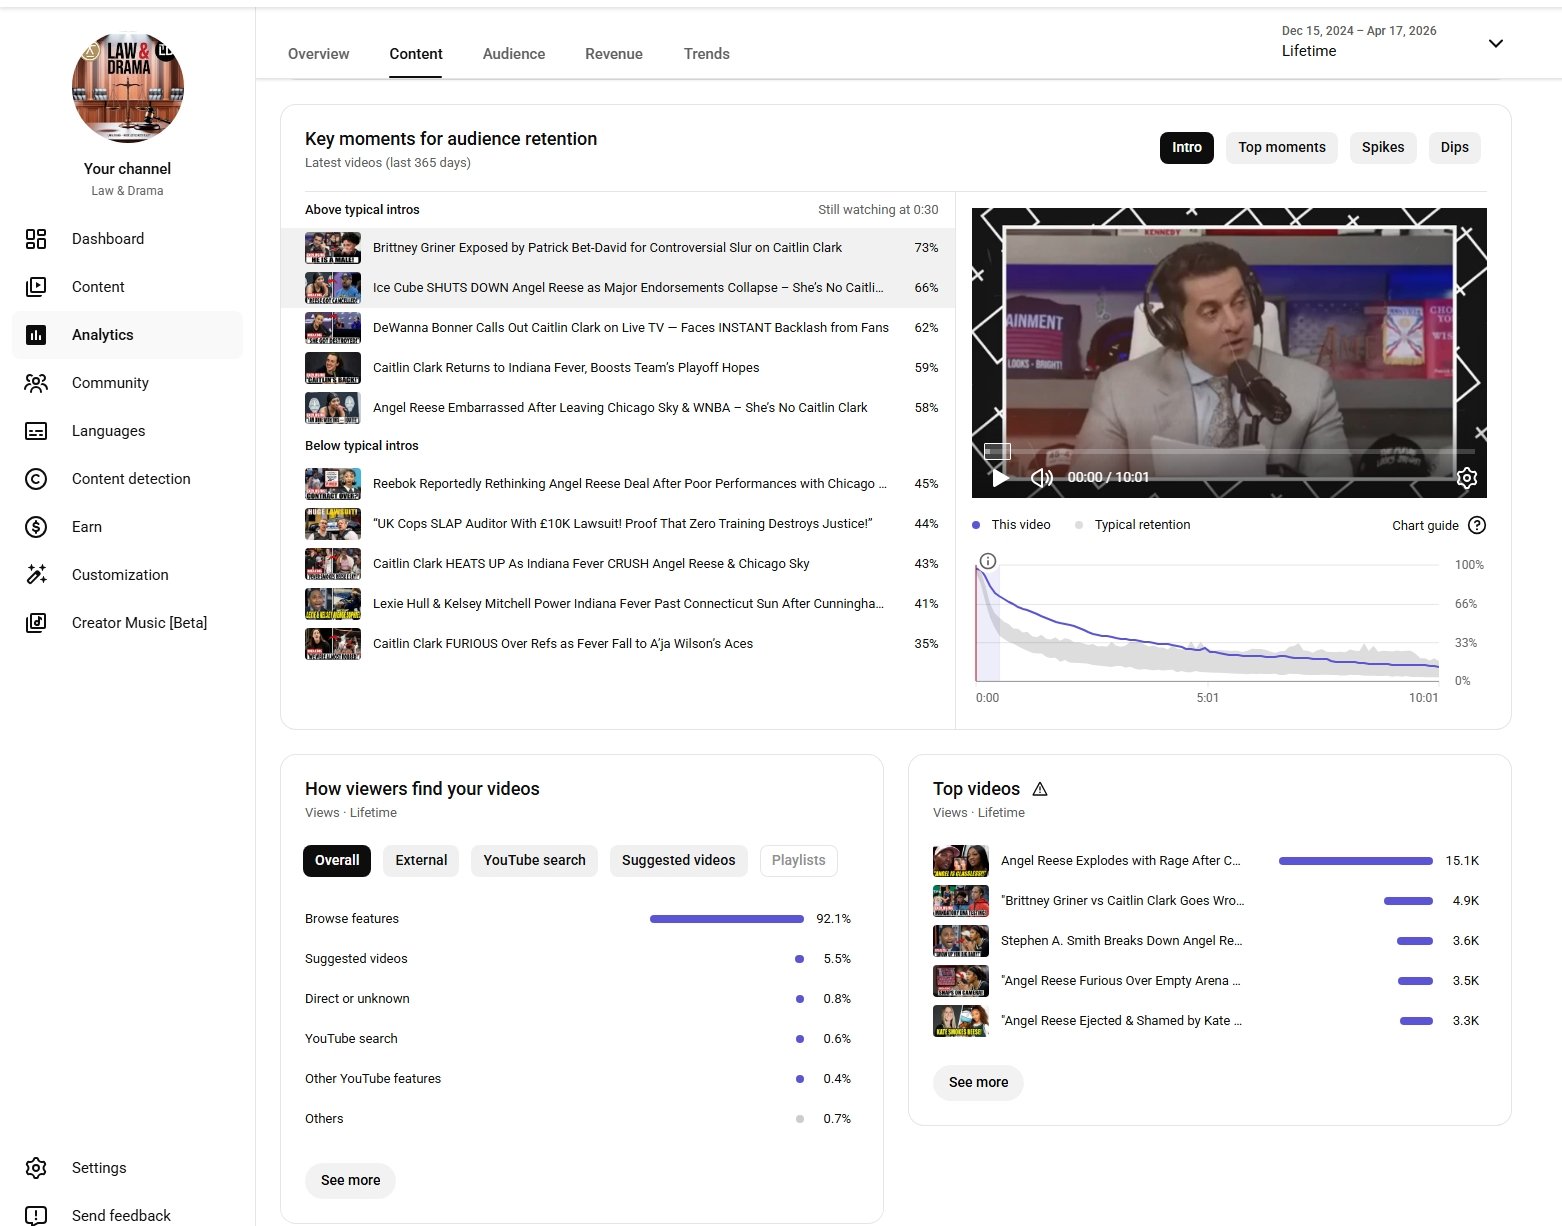Screen dimensions: 1562x1226
Task: Switch to the Audience tab
Action: 513,54
